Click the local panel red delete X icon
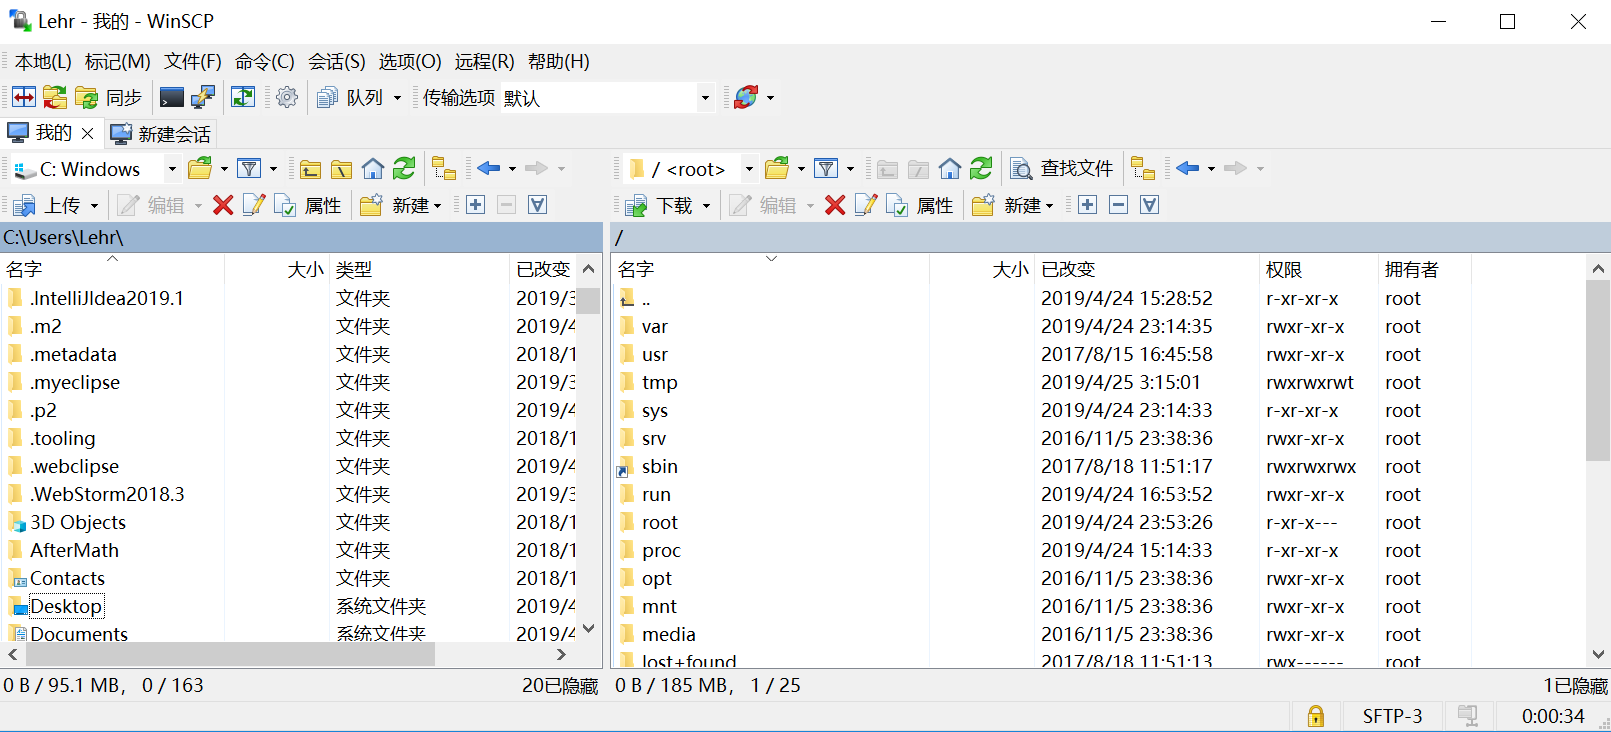Screen dimensions: 1611x732 [x=223, y=205]
